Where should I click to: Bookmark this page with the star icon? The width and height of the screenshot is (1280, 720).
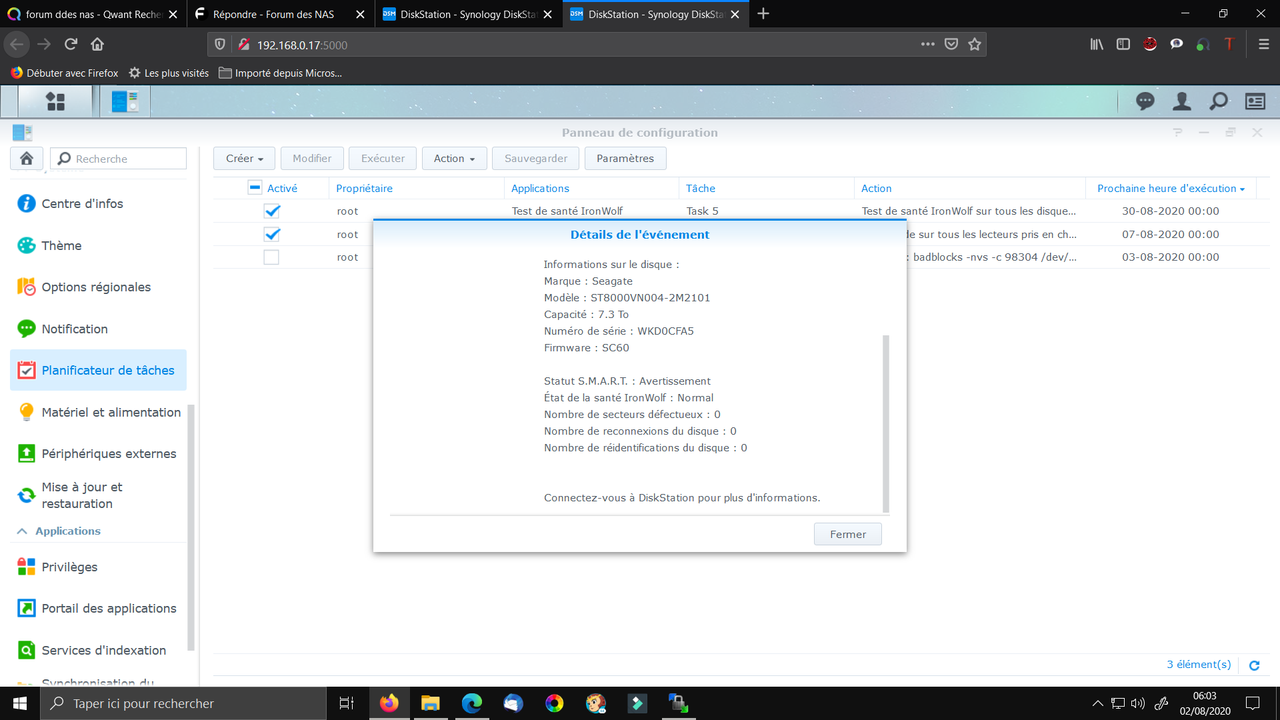974,44
